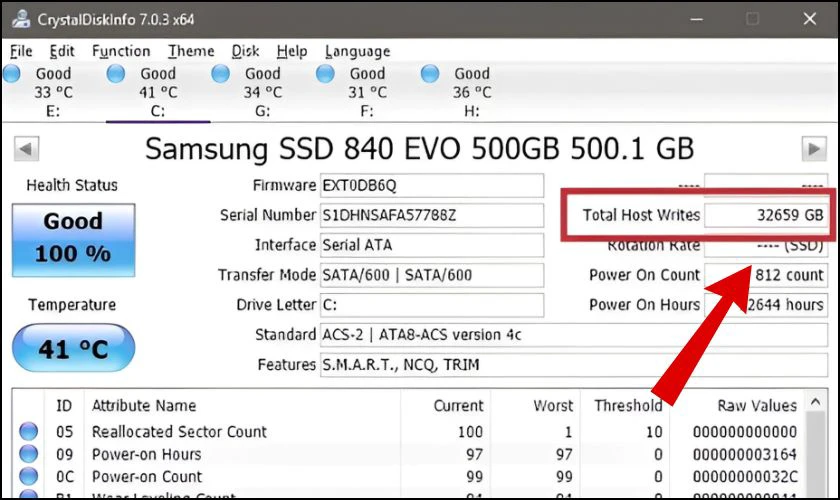The height and width of the screenshot is (500, 840).
Task: Open the Theme menu
Action: tap(191, 51)
